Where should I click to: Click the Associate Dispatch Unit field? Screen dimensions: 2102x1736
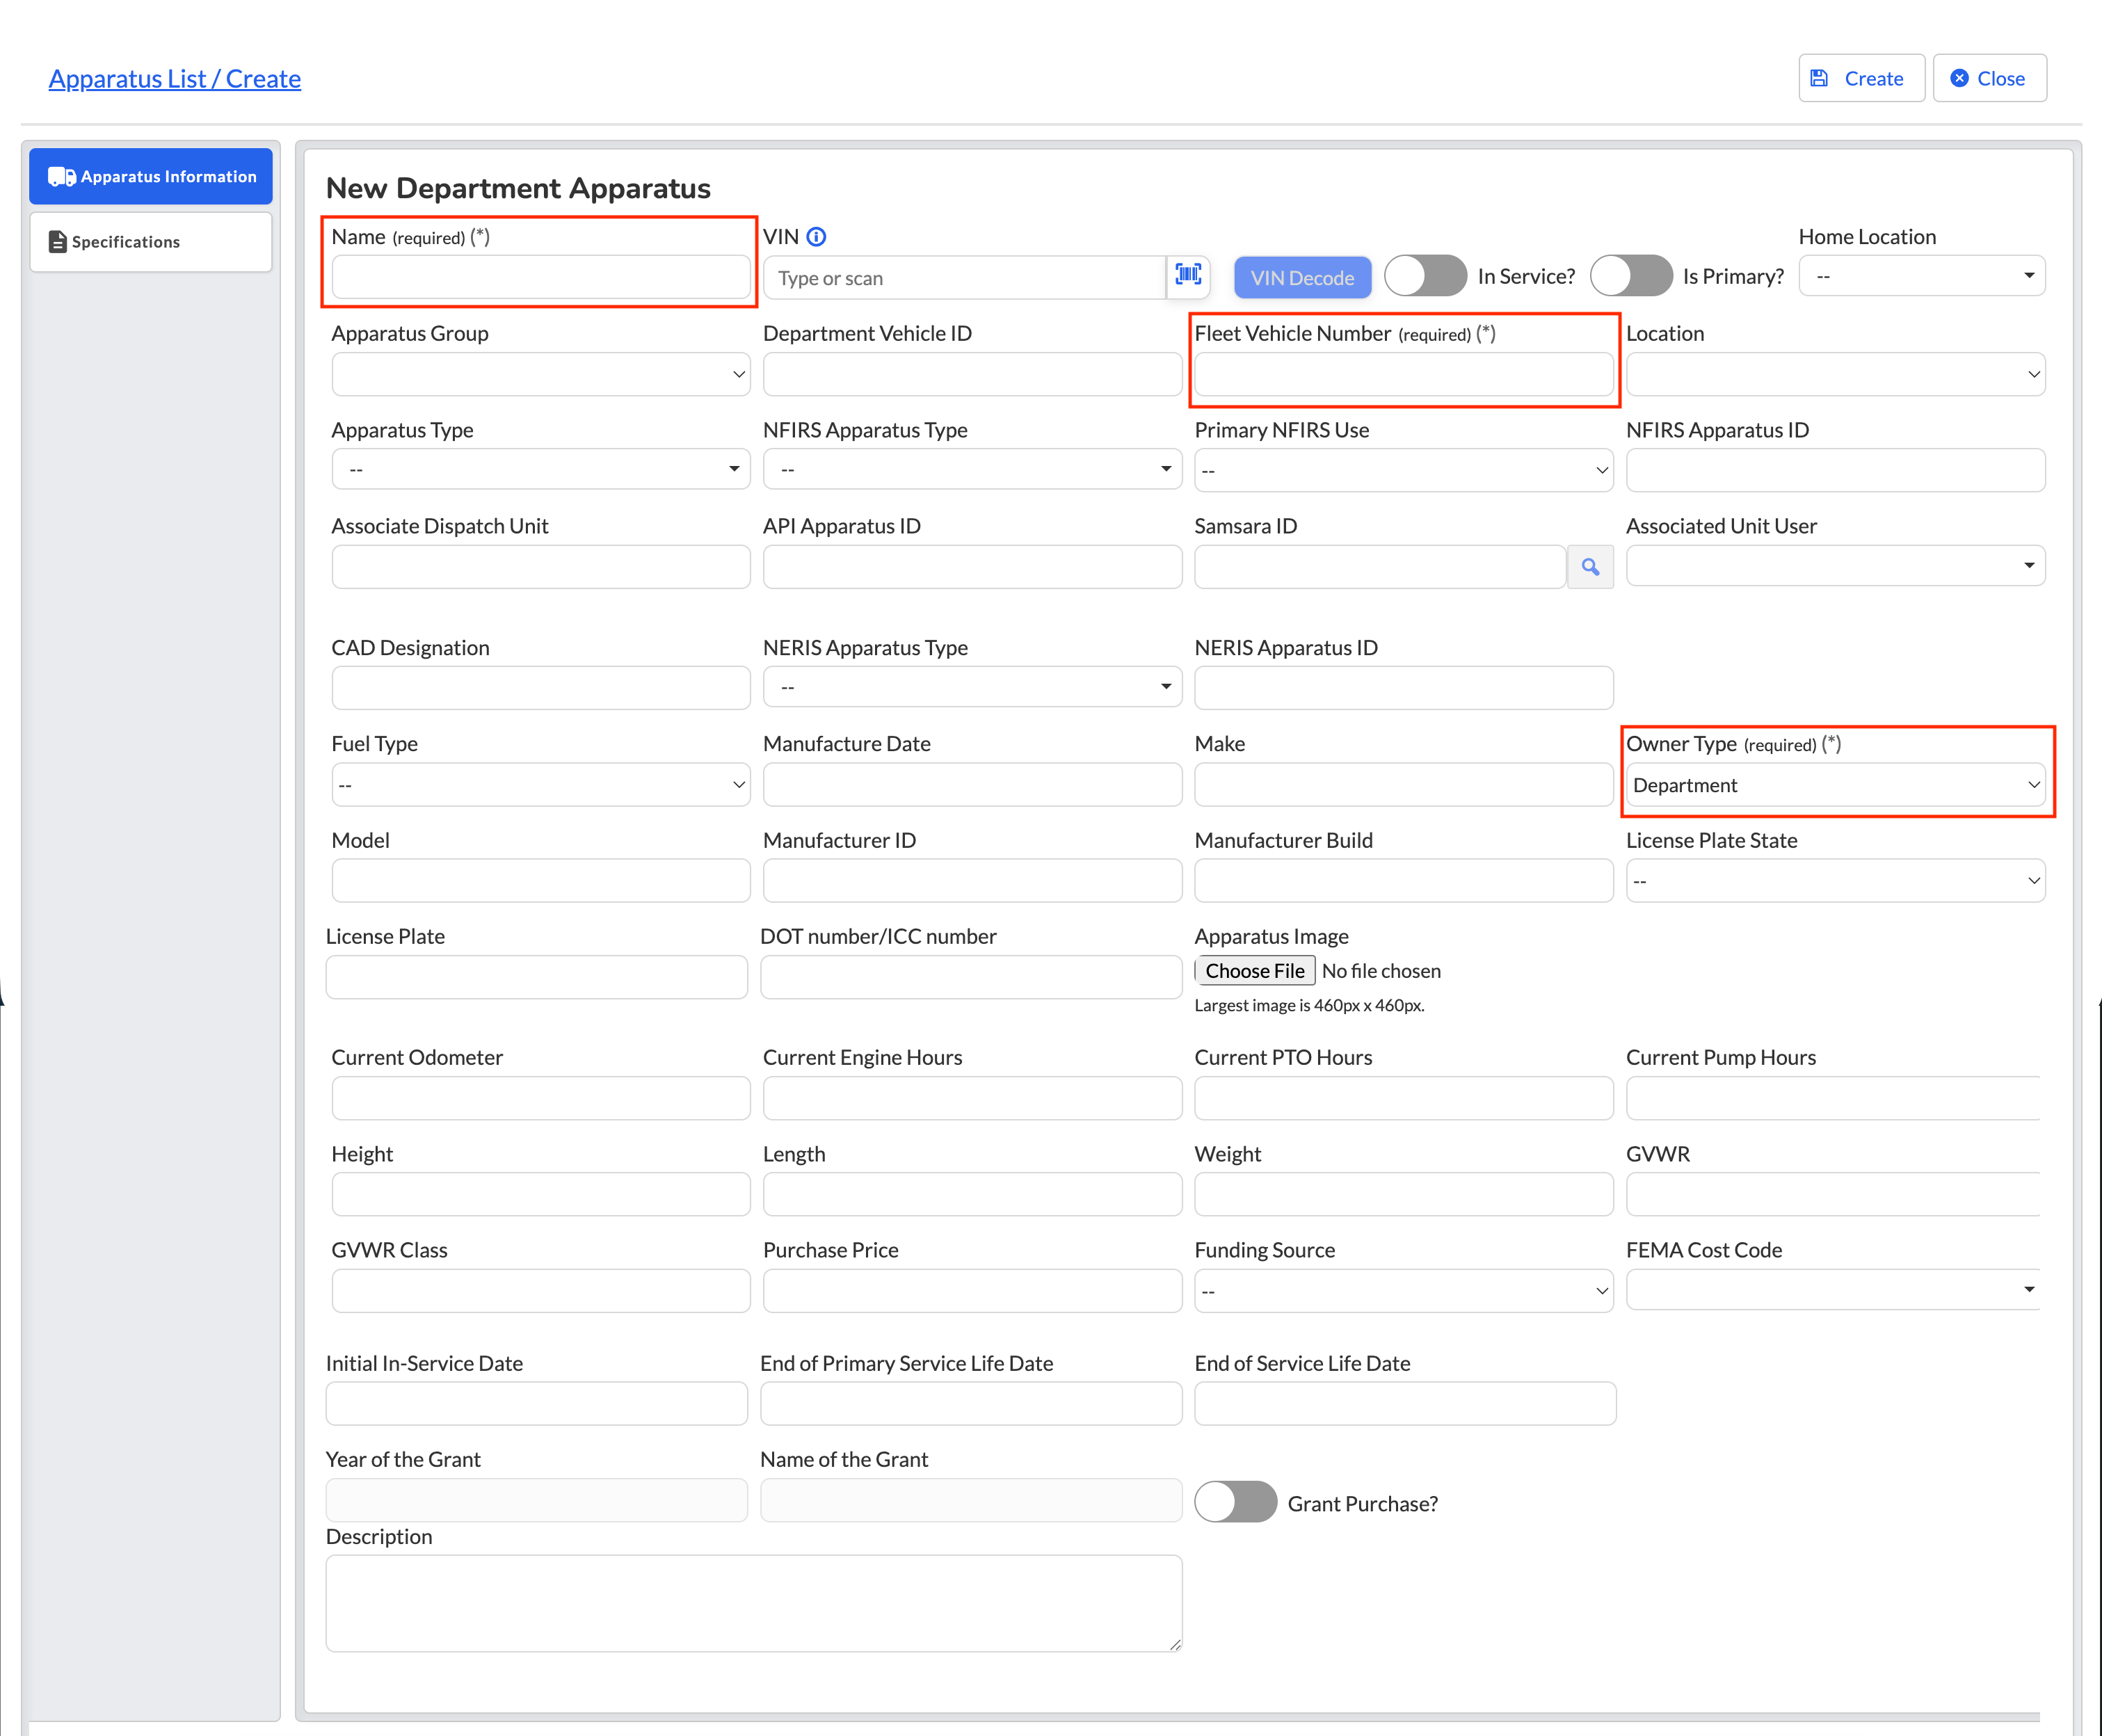coord(540,567)
